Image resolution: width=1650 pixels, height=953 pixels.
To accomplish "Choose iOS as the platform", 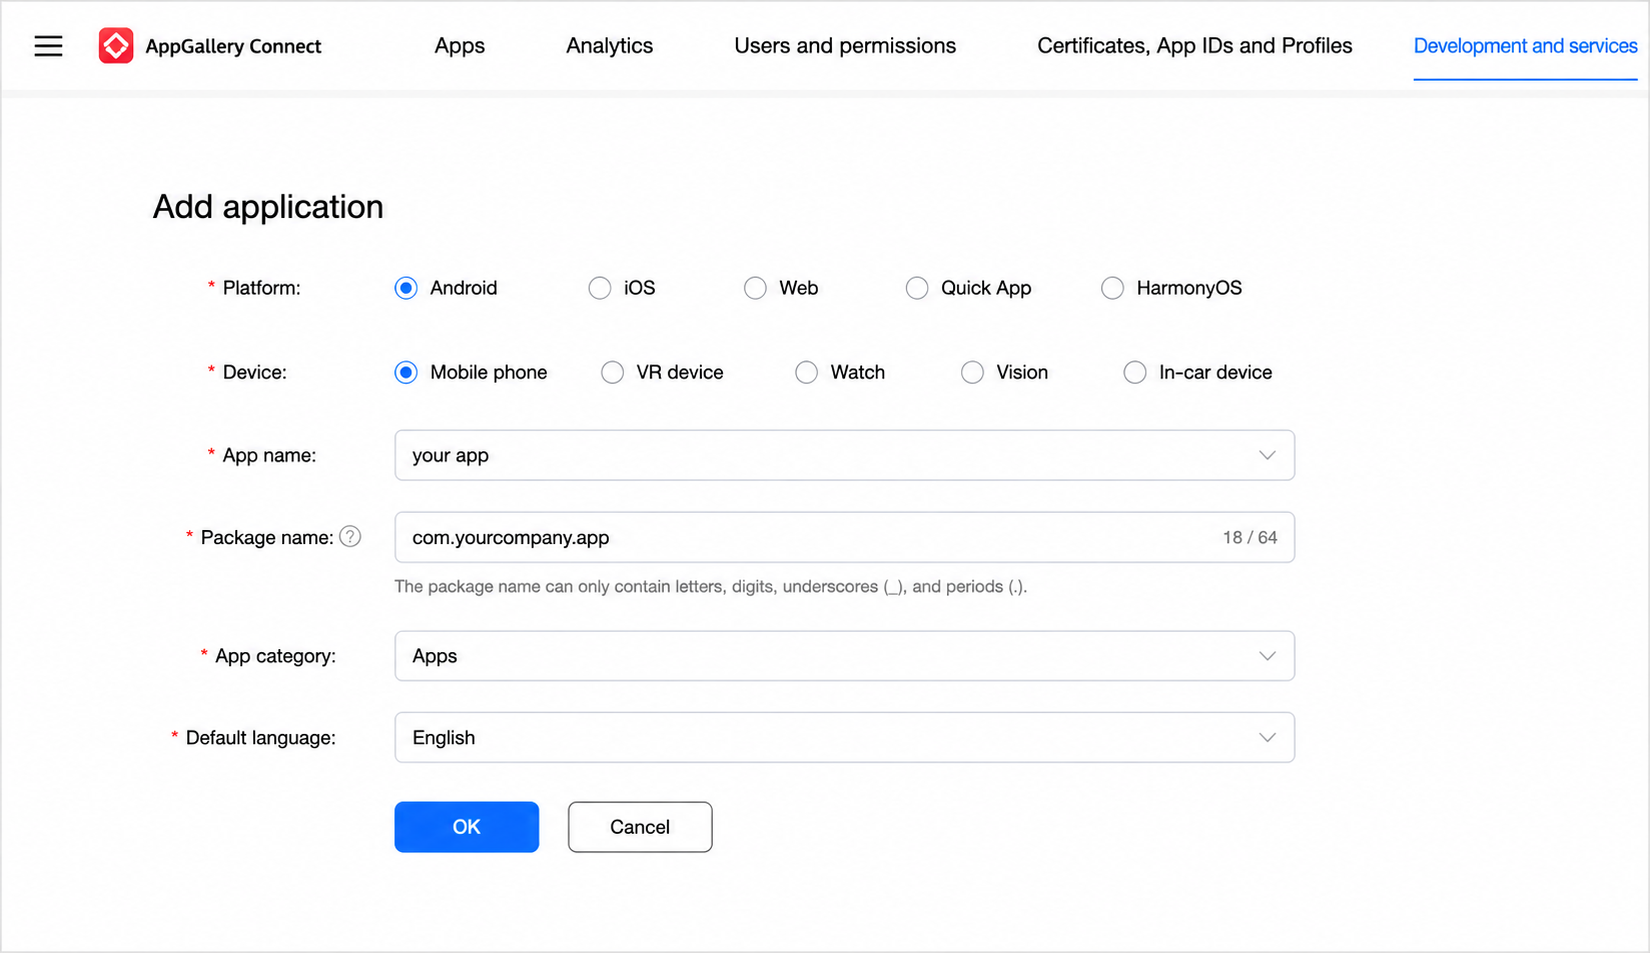I will (x=600, y=288).
